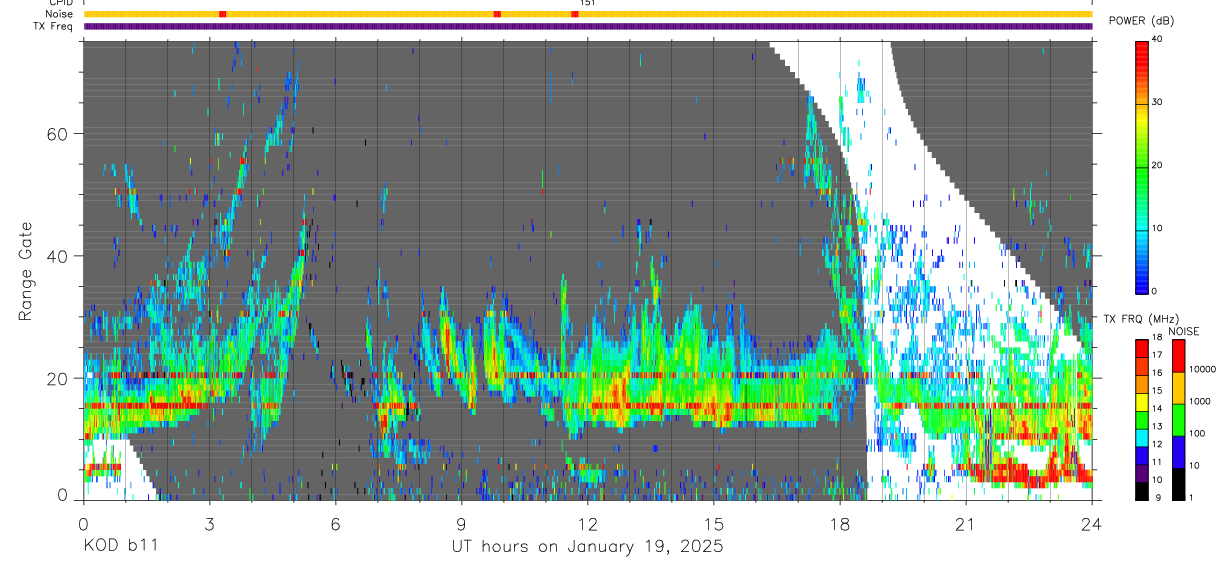Click the power colorbar gradient strip
1228x567 pixels.
[1143, 166]
